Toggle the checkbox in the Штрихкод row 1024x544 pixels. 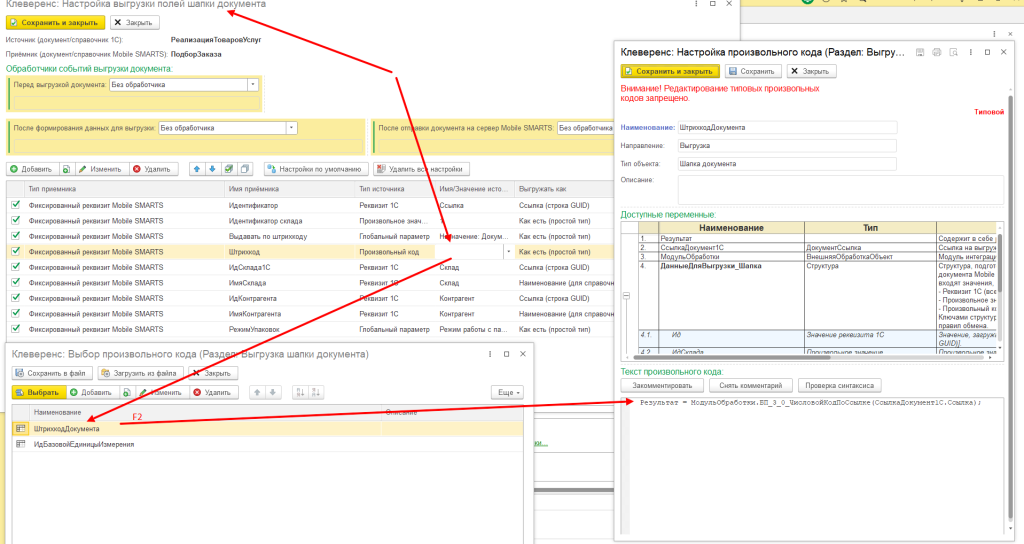[x=16, y=251]
